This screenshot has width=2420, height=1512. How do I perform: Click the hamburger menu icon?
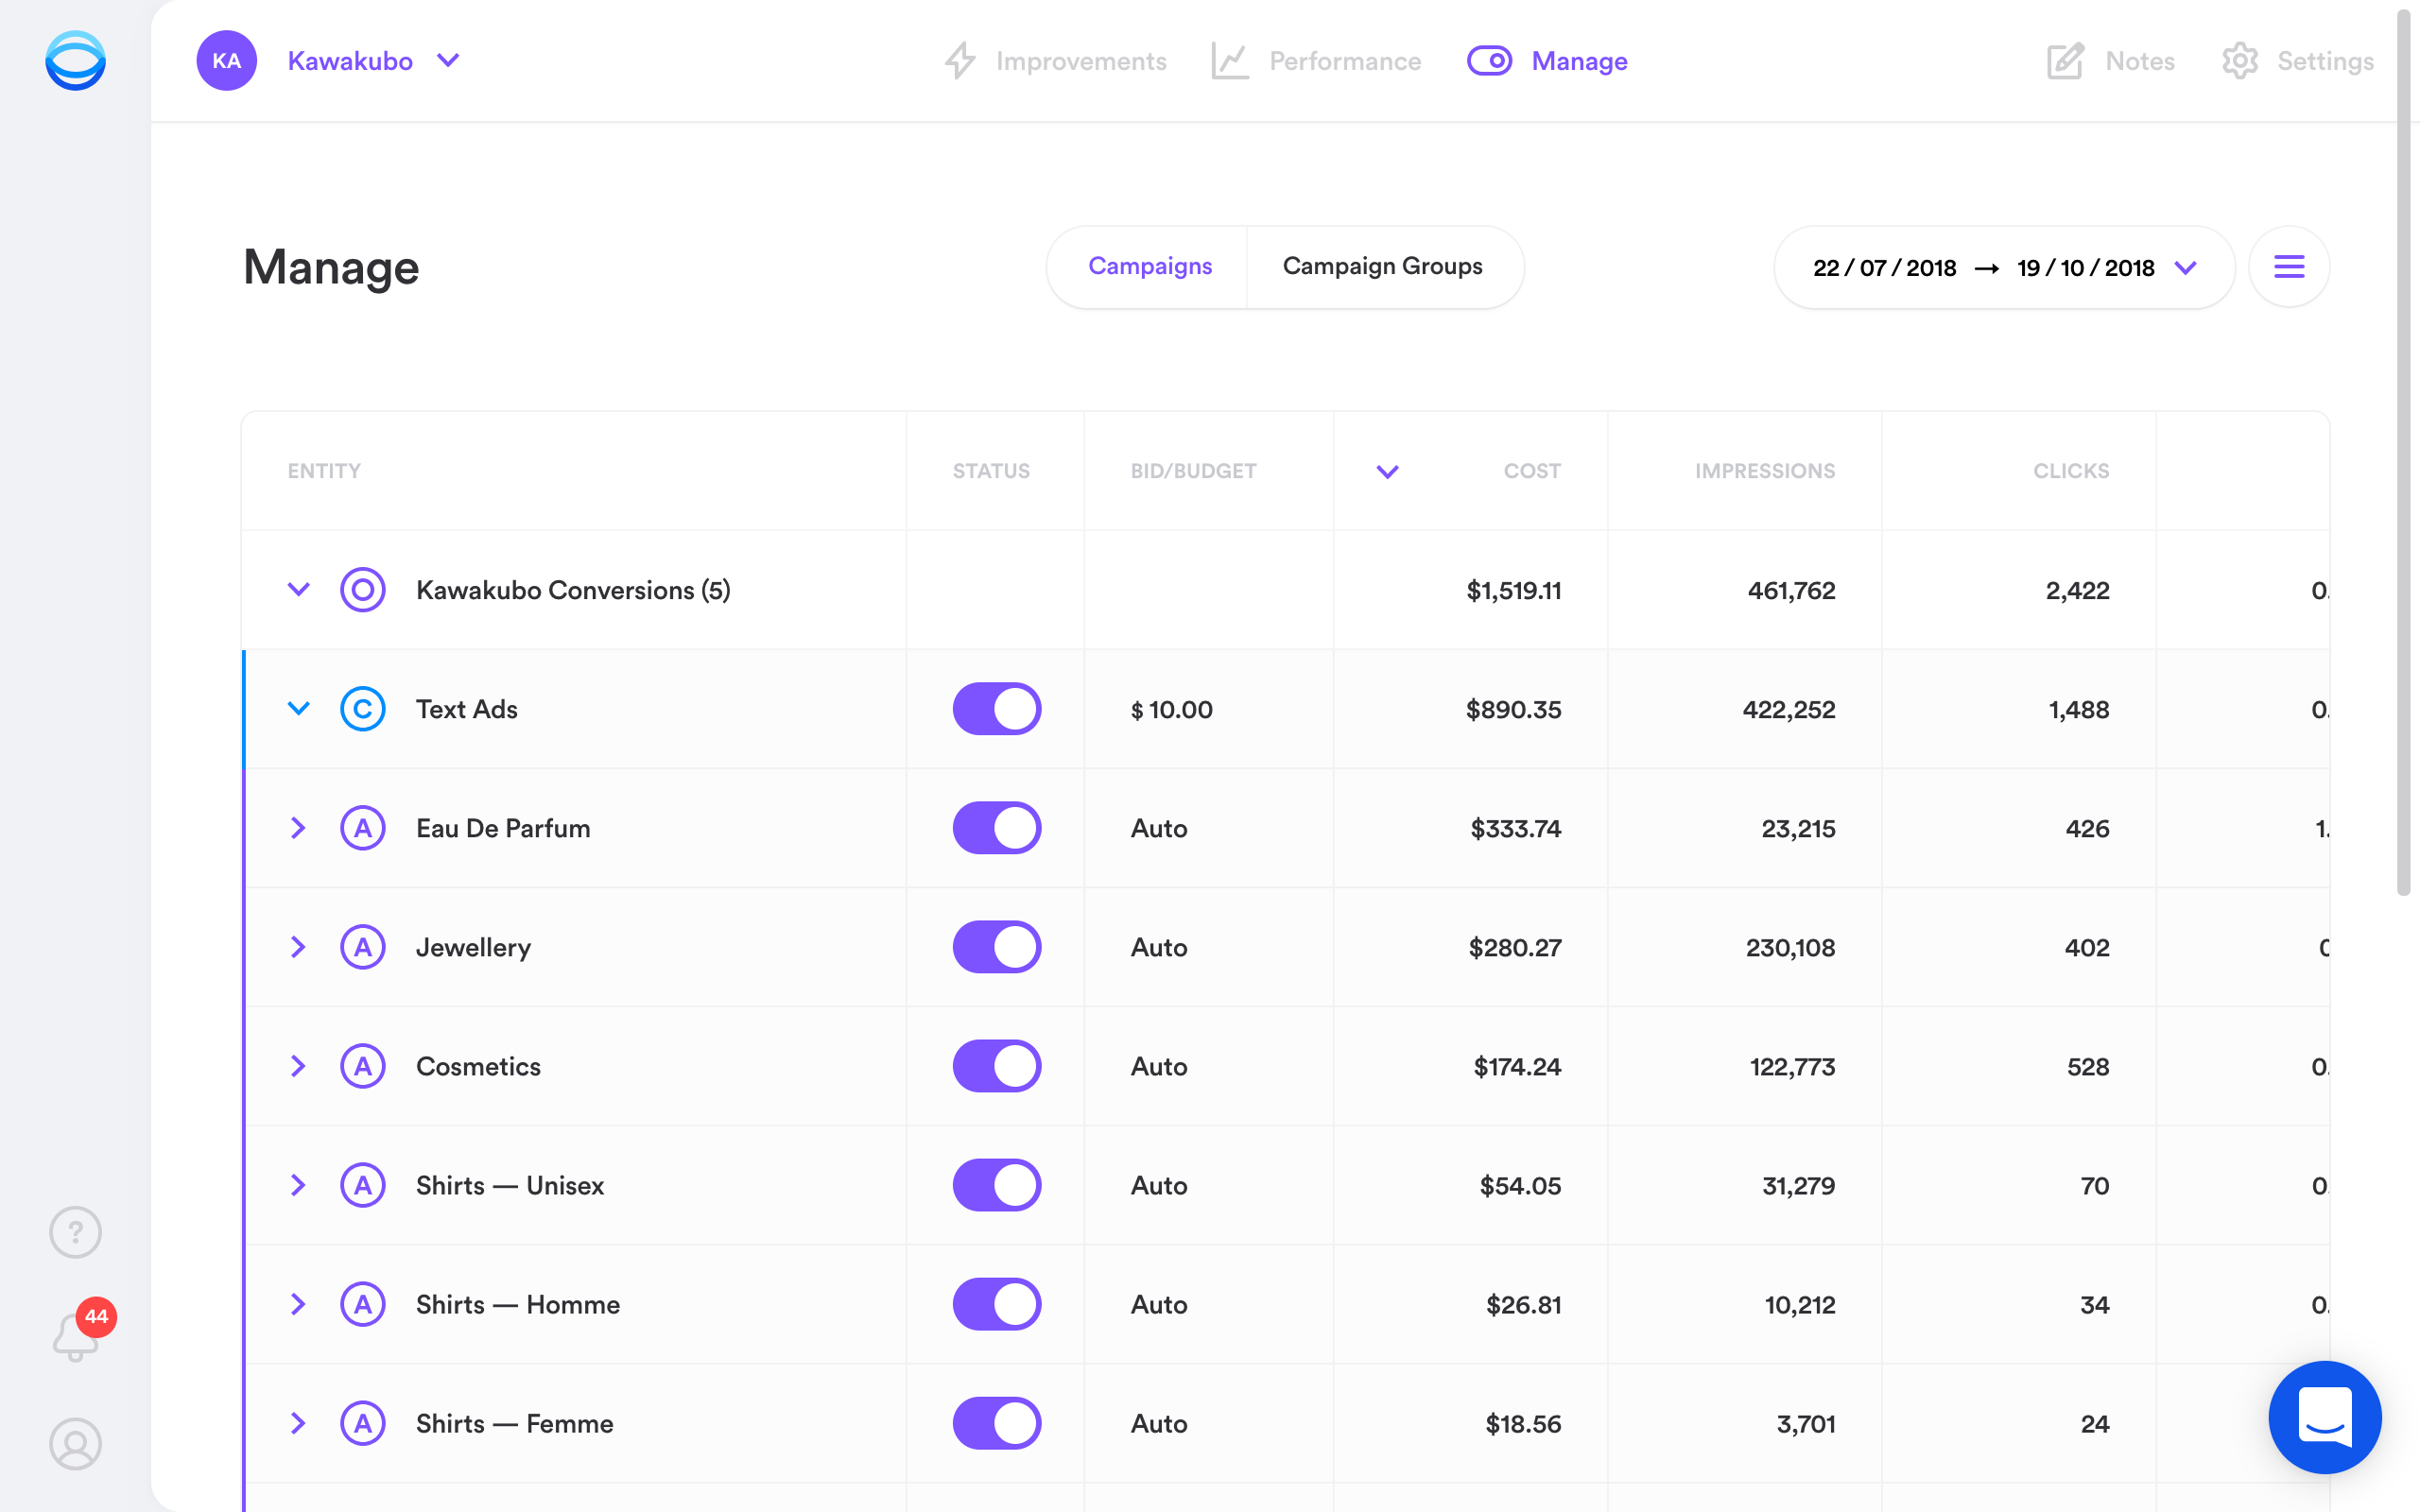[x=2290, y=266]
